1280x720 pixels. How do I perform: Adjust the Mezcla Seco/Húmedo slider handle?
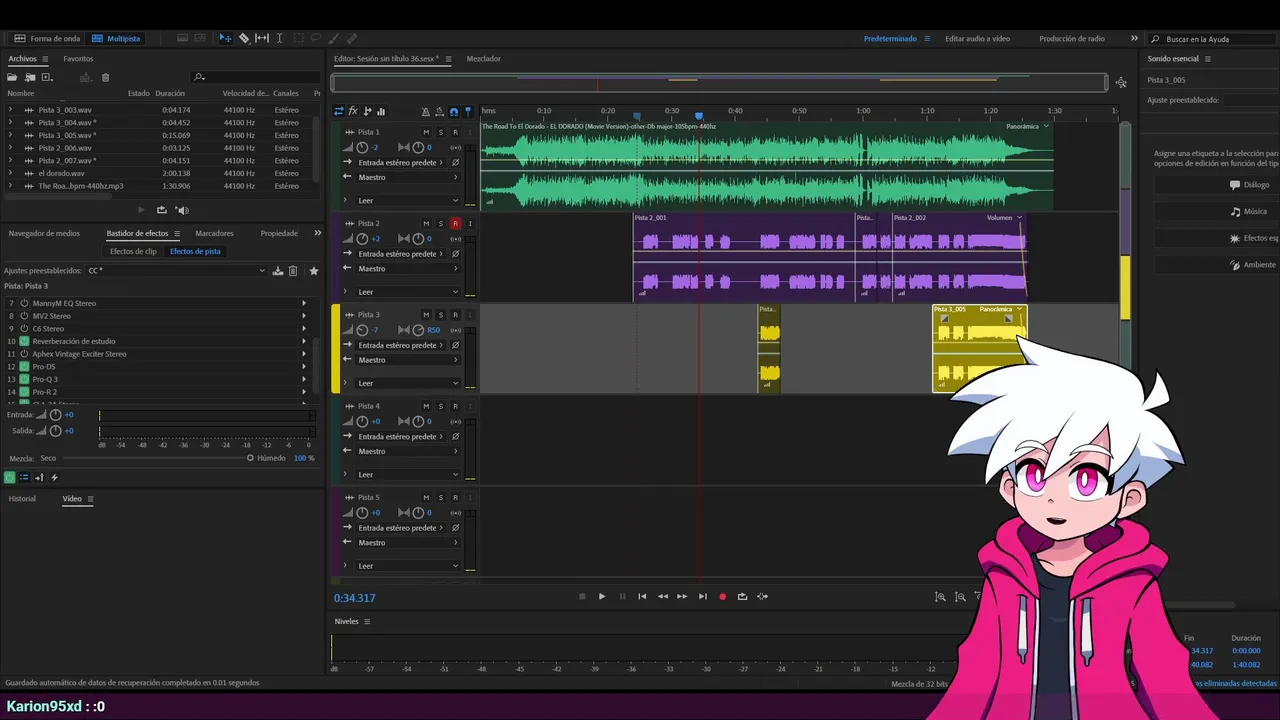[250, 458]
